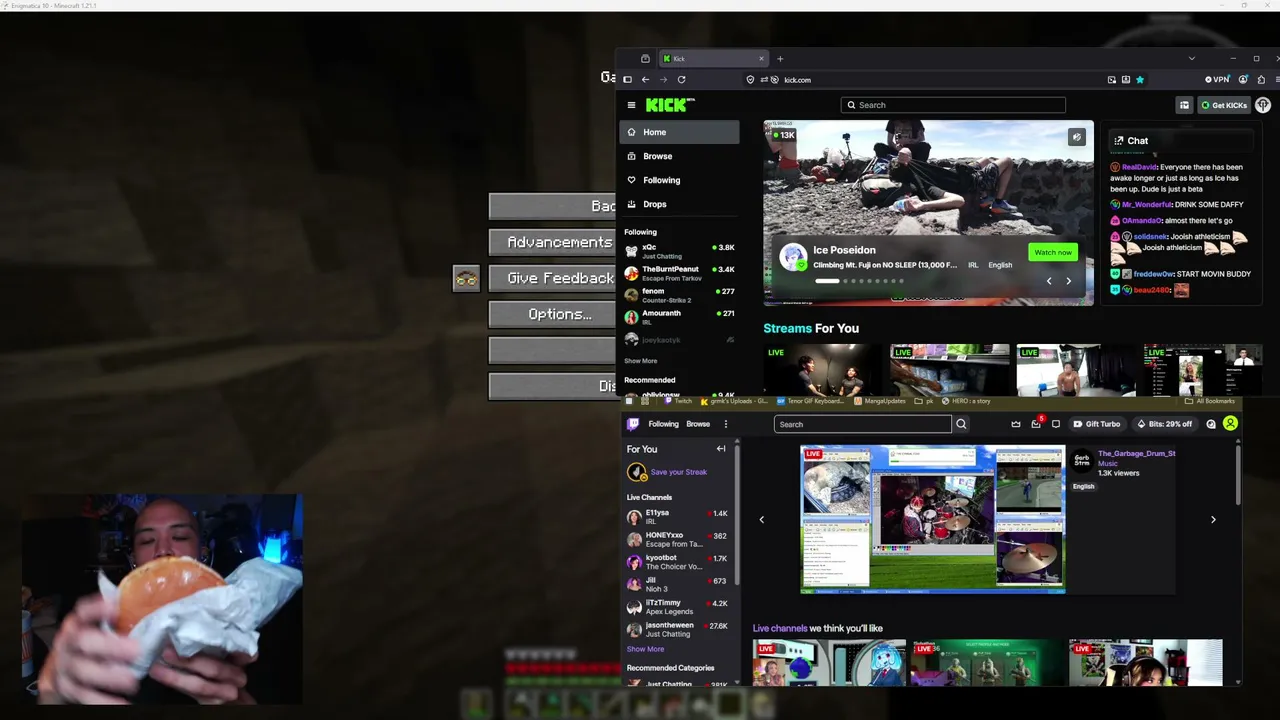Switch to the Kick browser tab

(714, 59)
